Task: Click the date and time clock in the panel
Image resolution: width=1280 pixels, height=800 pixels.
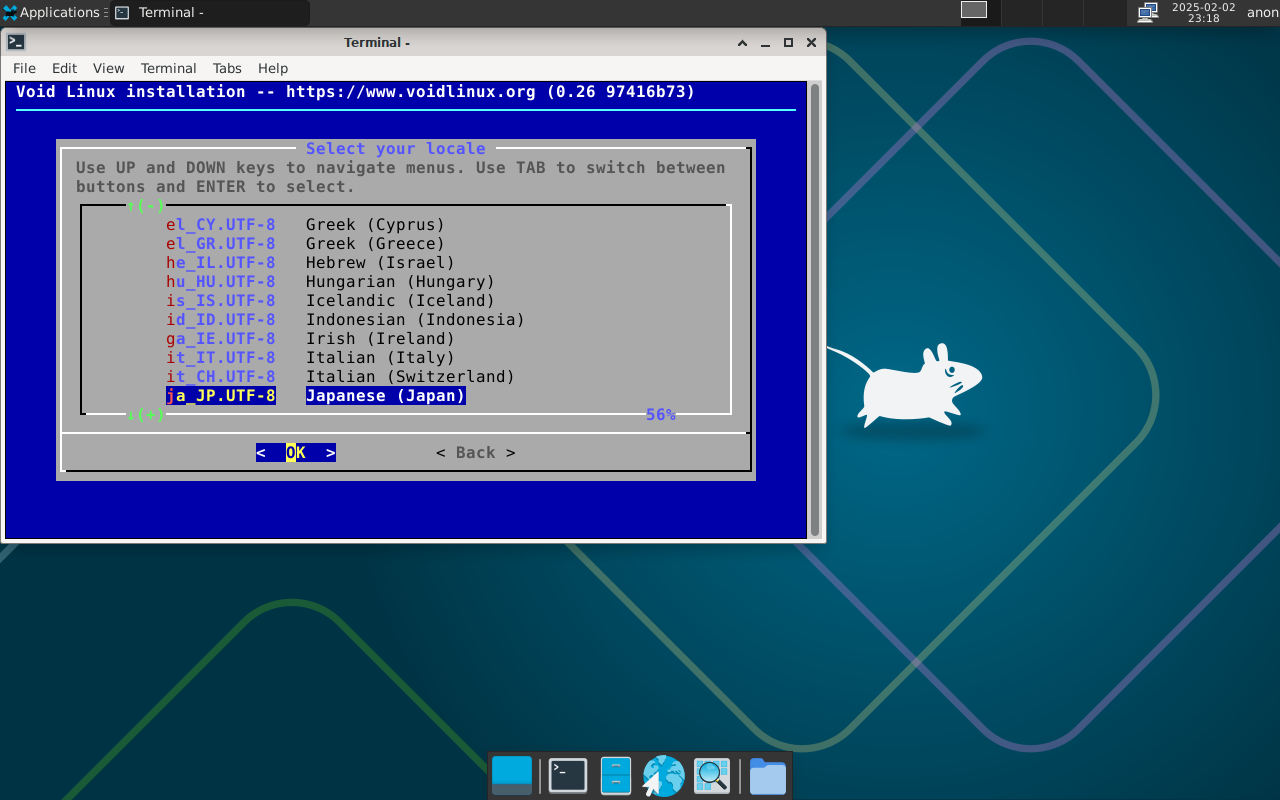Action: (1204, 13)
